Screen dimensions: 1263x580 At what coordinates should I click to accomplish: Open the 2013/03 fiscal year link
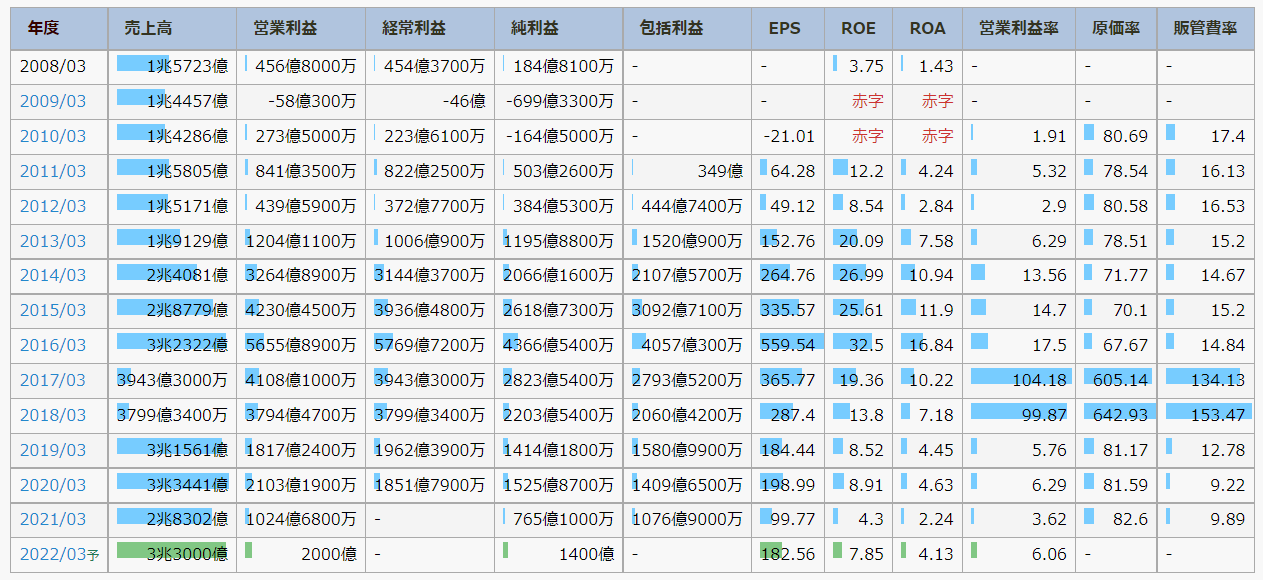point(53,241)
